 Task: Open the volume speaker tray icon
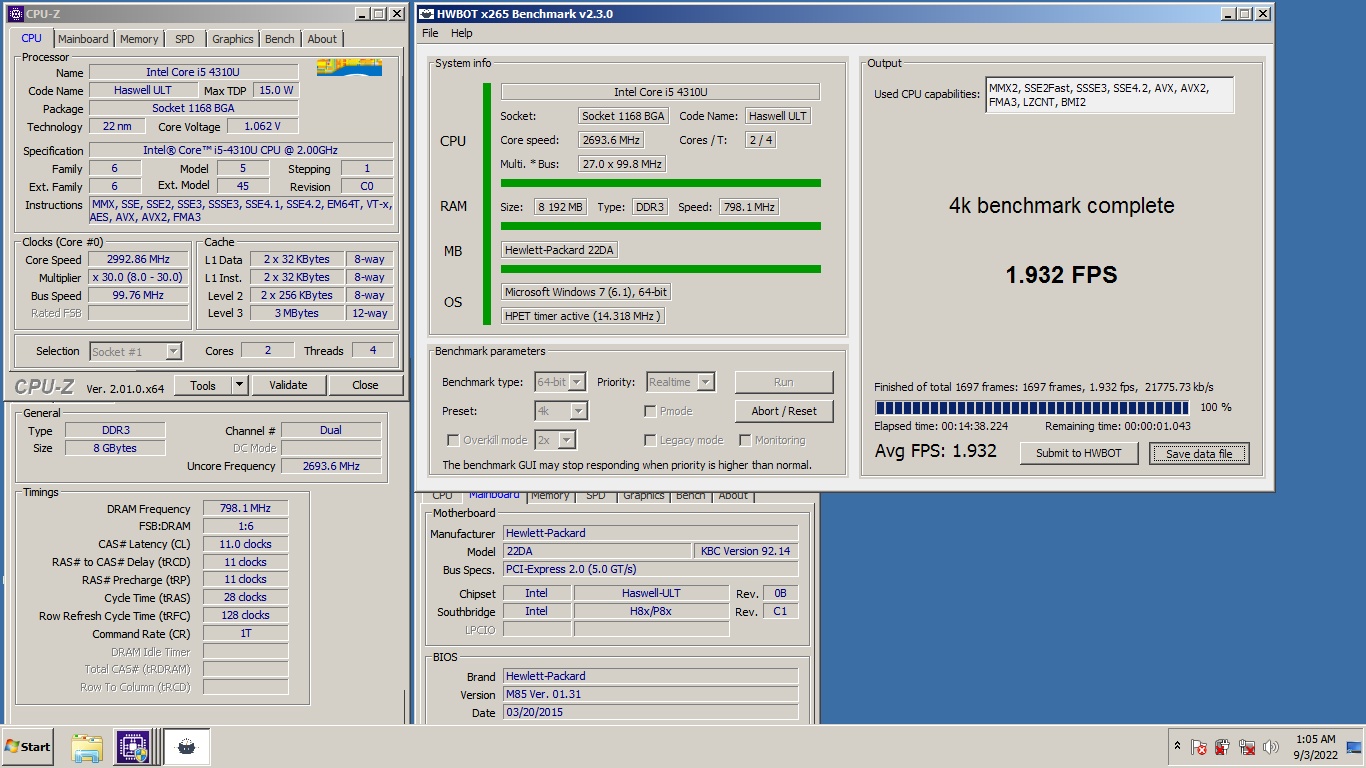tap(1271, 747)
